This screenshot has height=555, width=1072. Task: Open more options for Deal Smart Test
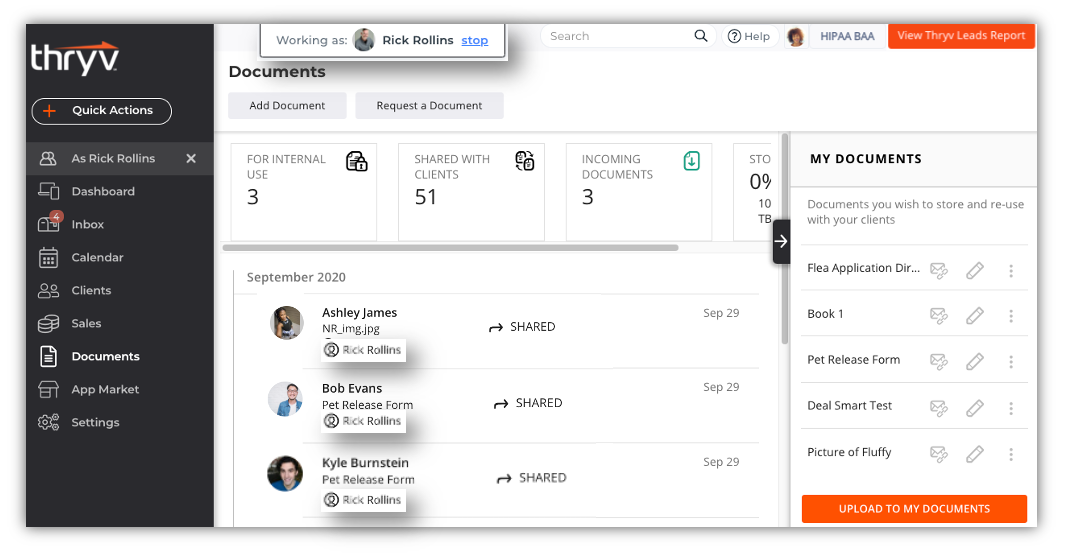tap(1011, 408)
